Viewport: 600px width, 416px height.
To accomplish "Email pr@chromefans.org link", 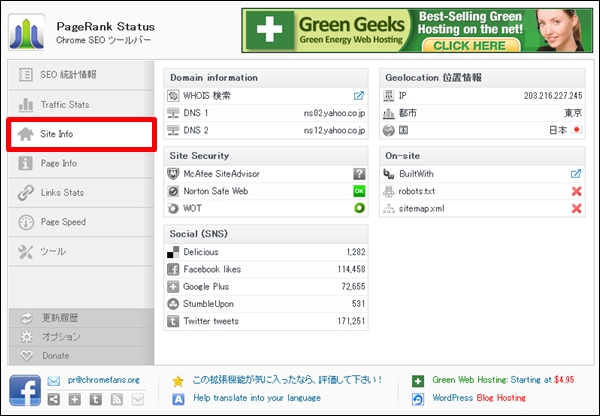I will 104,380.
